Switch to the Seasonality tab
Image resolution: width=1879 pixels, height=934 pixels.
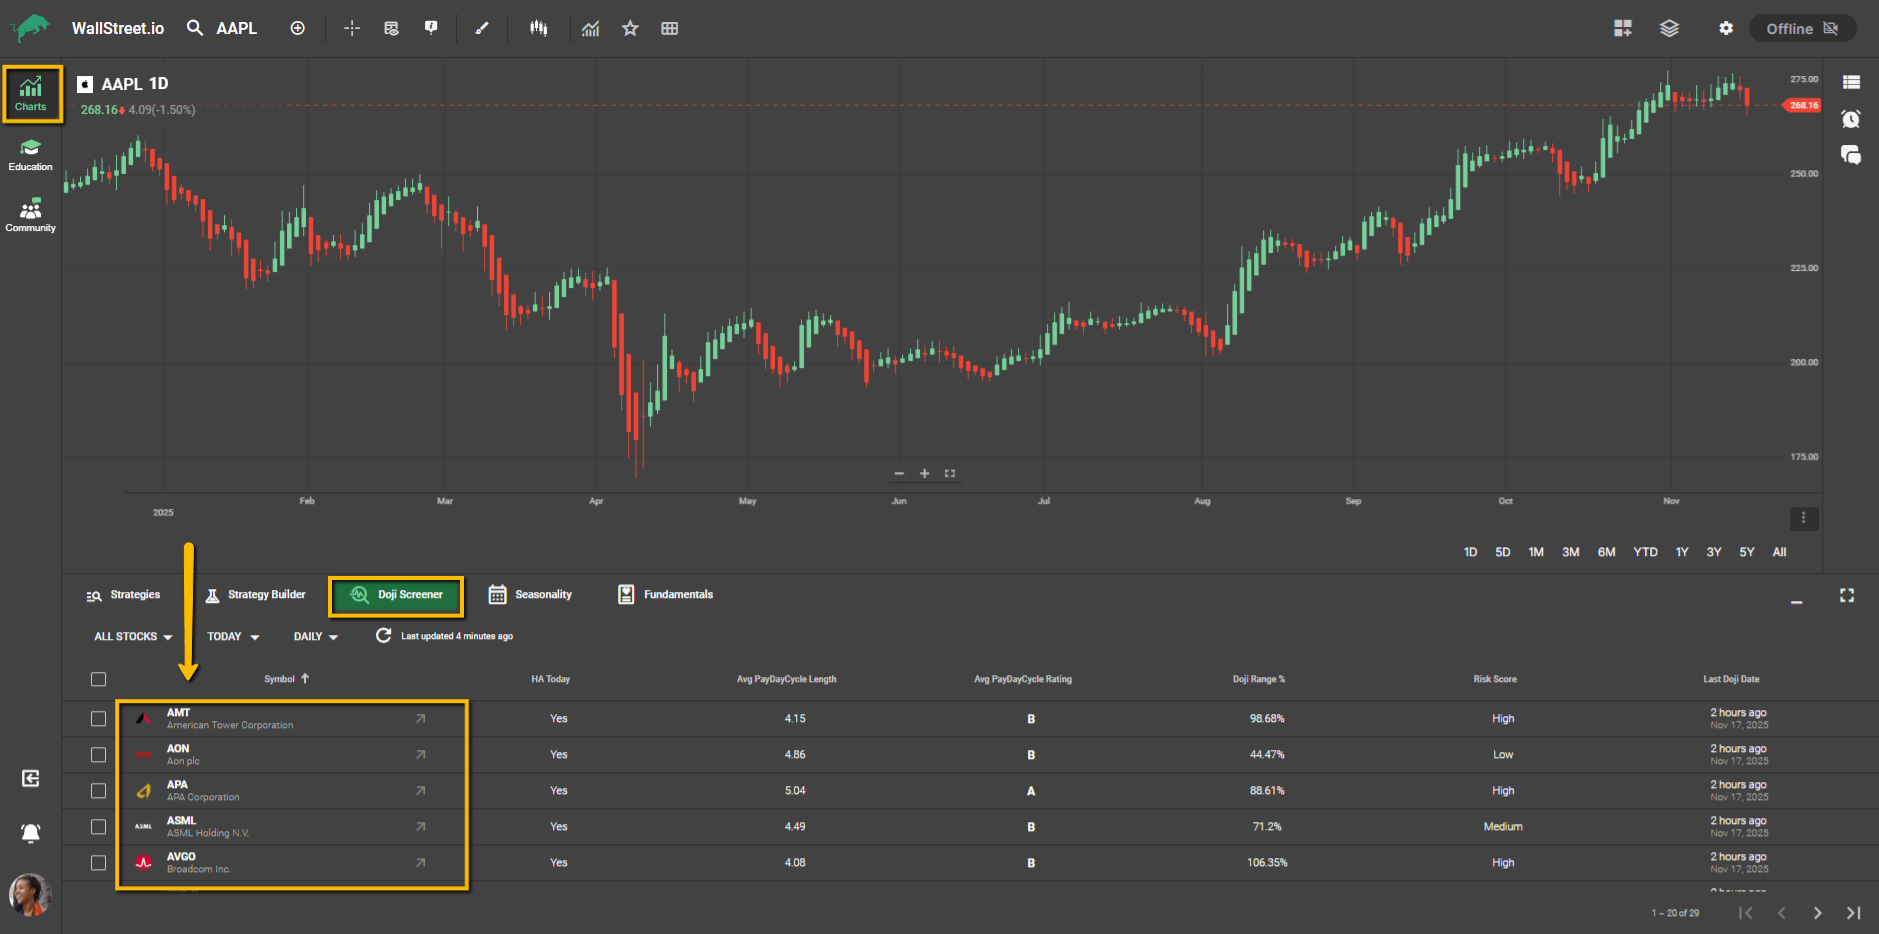[530, 595]
